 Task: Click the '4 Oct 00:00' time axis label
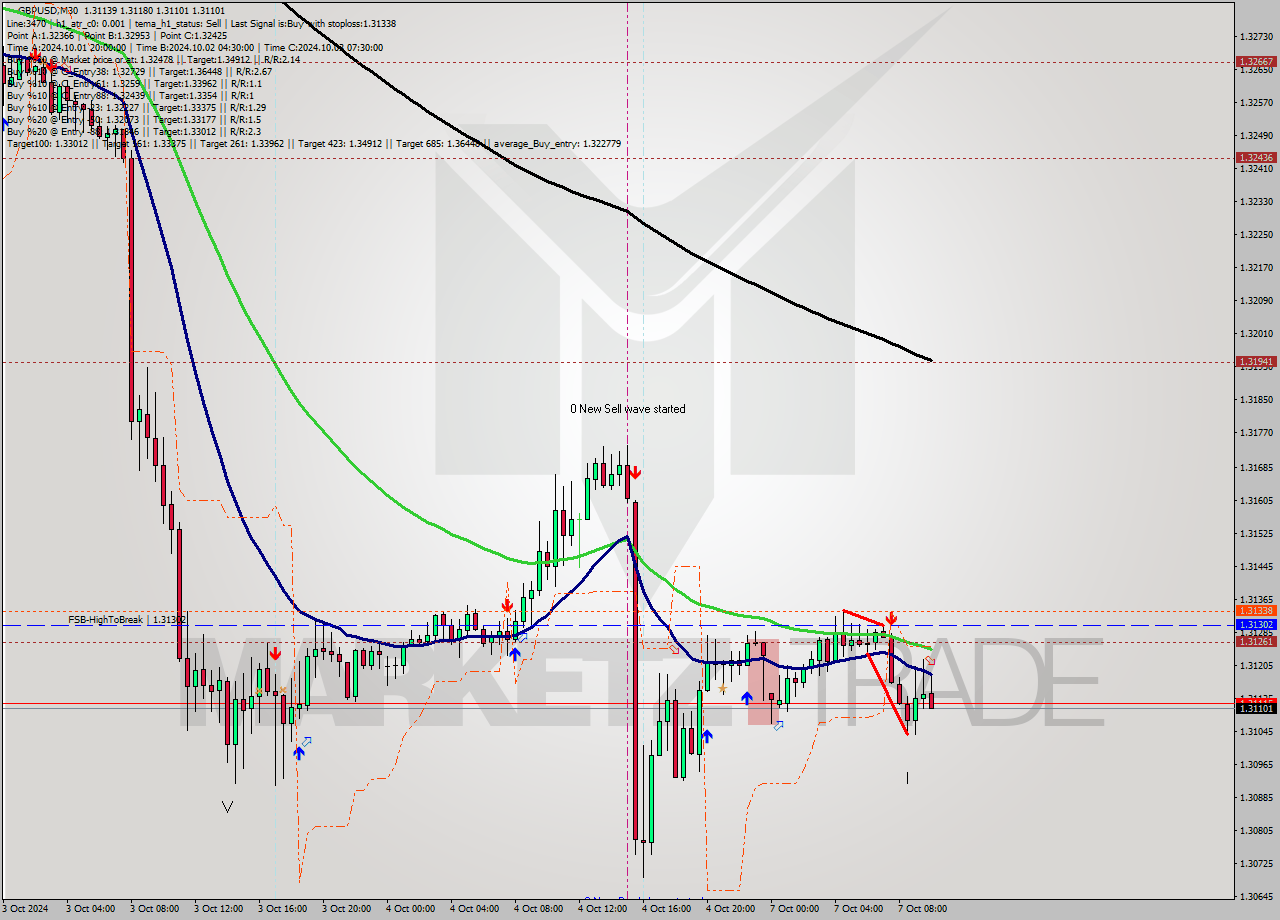[x=410, y=909]
